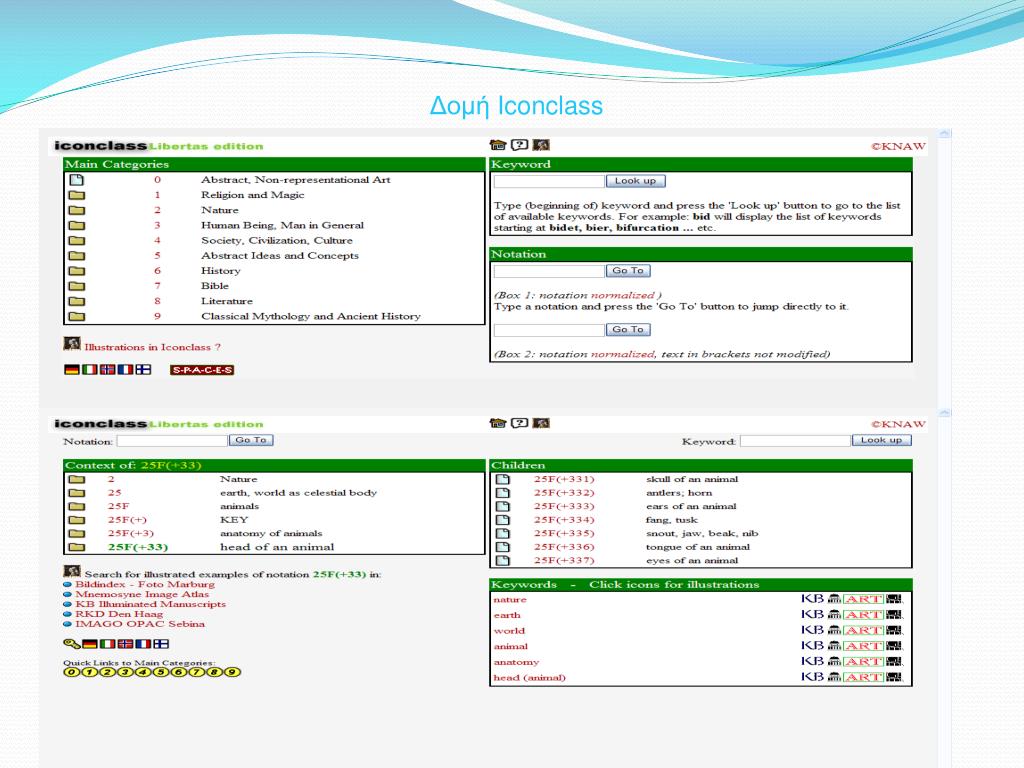The image size is (1024, 768).
Task: Open Abstract Ideas and Concepts category
Action: [x=280, y=255]
